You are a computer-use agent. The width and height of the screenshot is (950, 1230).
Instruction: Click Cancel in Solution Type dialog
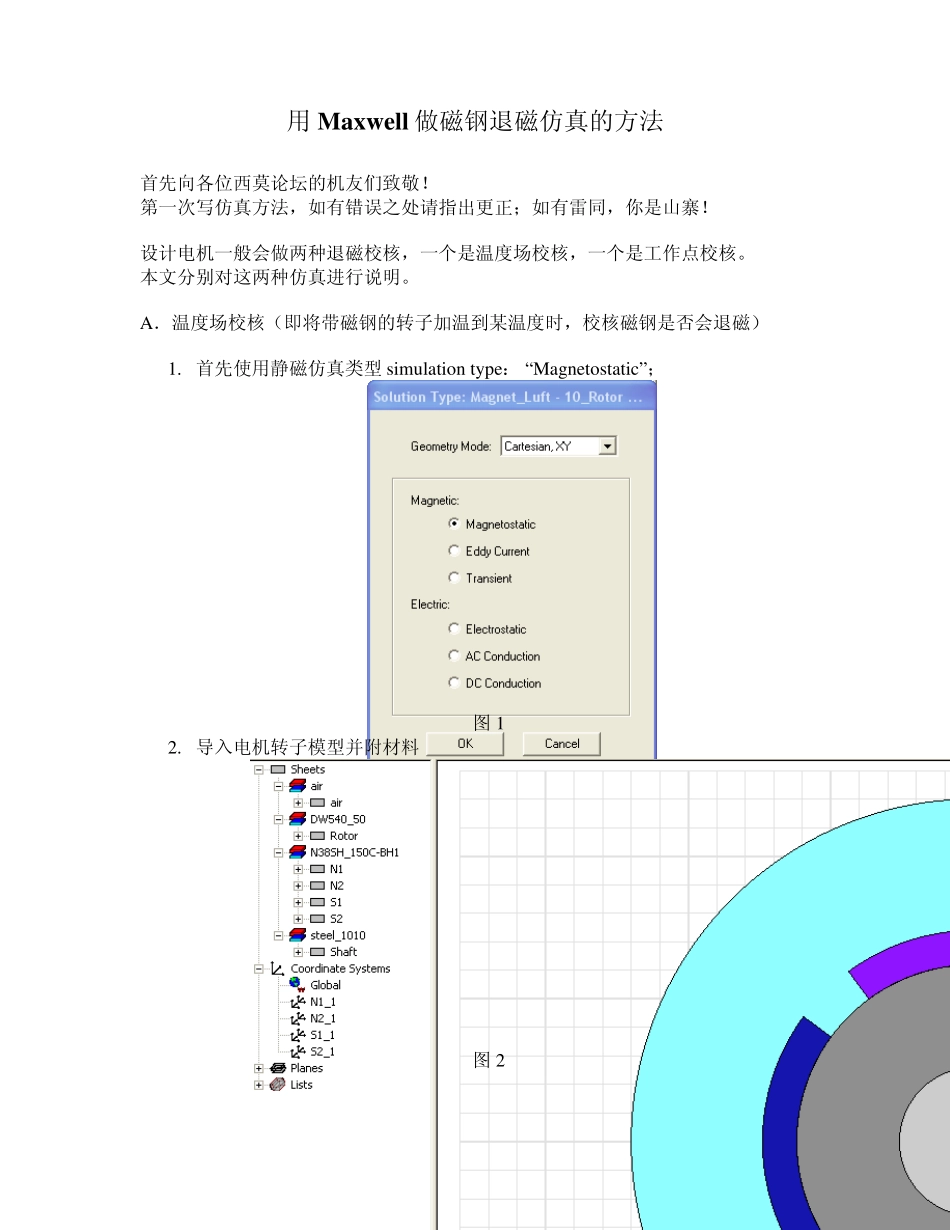pos(562,743)
